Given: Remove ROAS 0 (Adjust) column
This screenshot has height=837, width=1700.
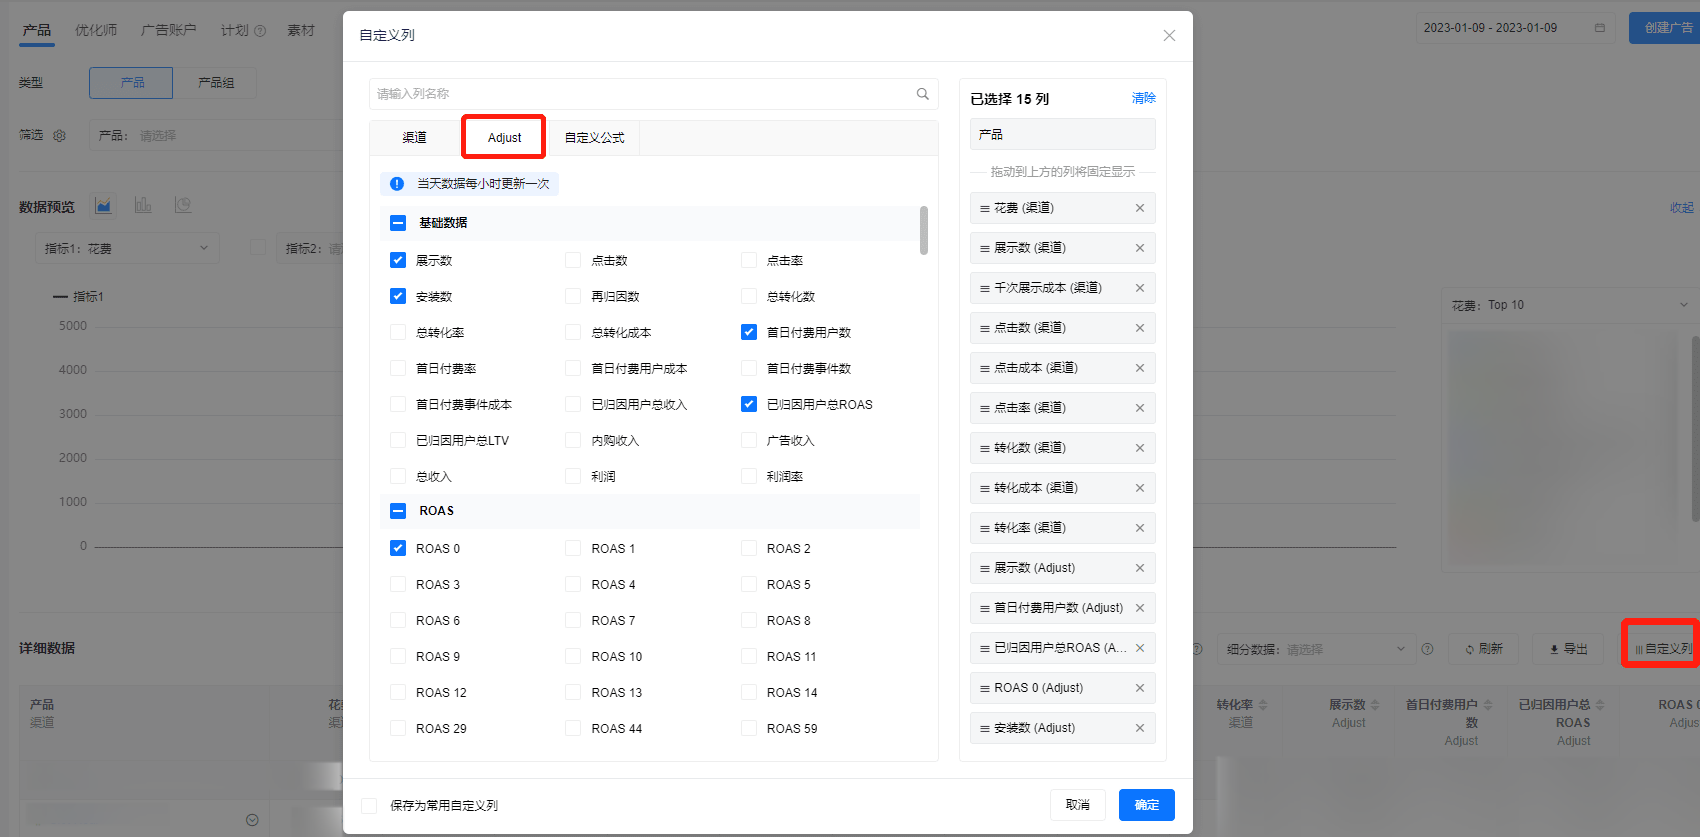Looking at the screenshot, I should pyautogui.click(x=1139, y=688).
